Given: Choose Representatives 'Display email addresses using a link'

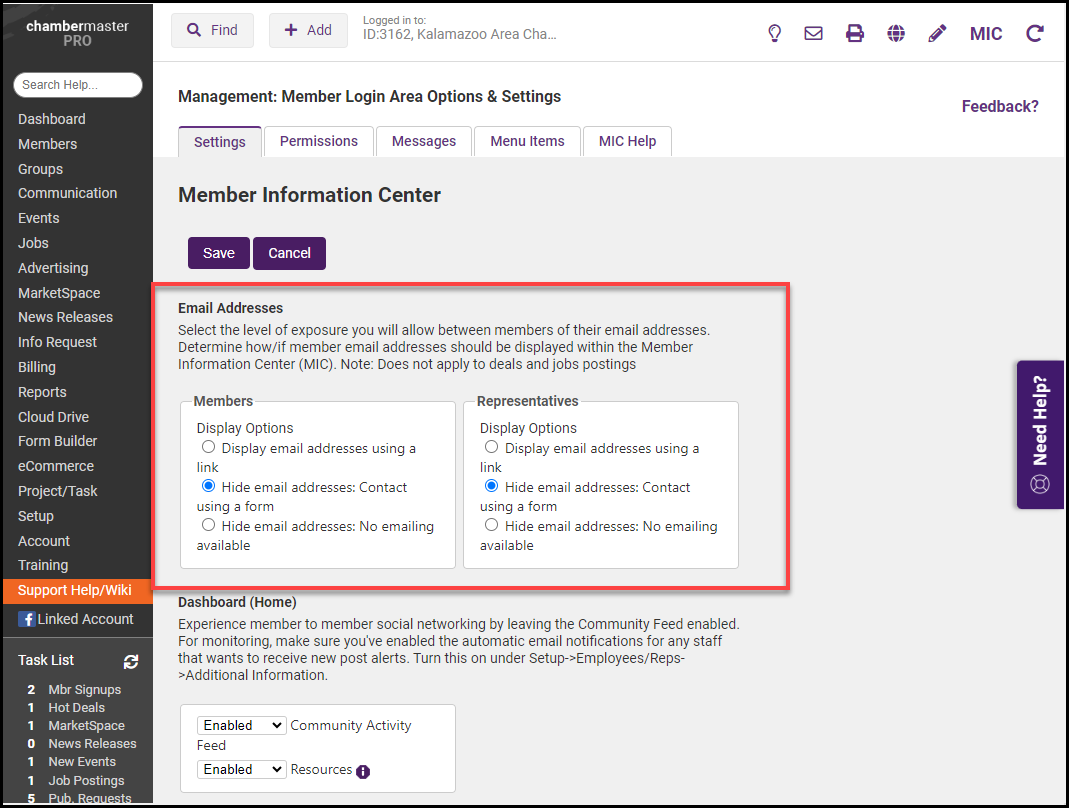Looking at the screenshot, I should coord(491,448).
